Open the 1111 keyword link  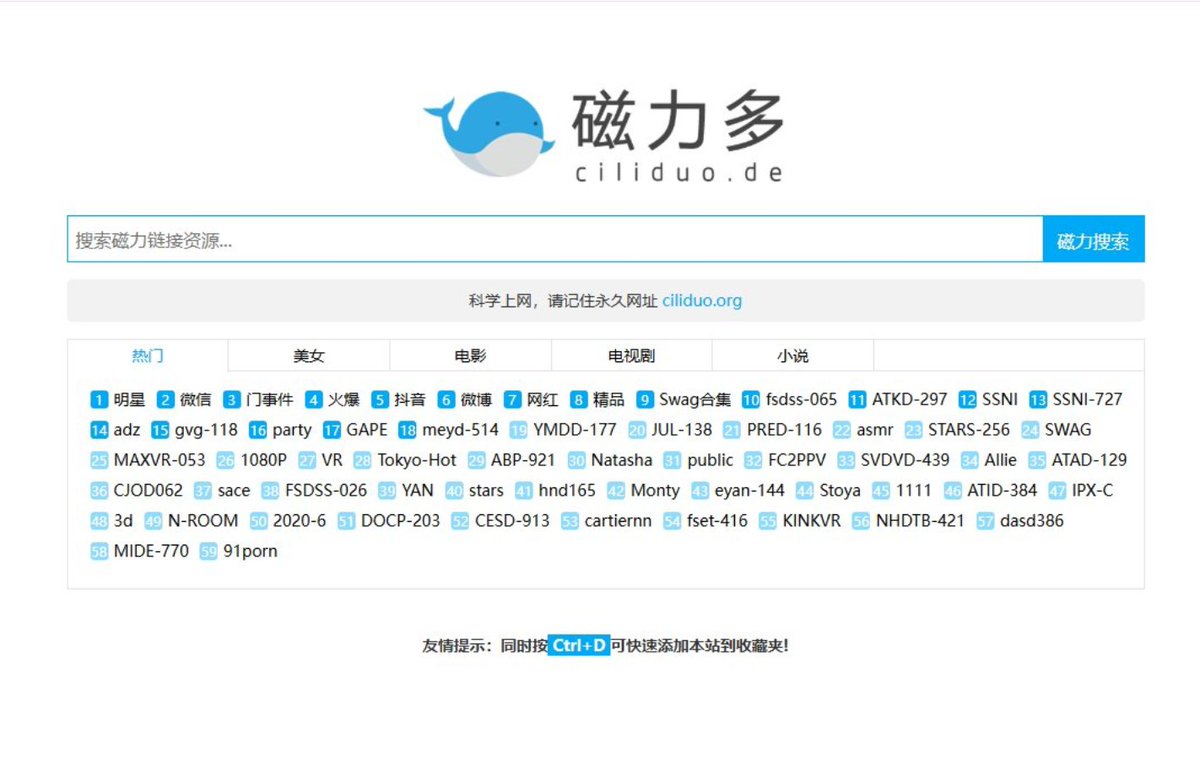point(913,491)
